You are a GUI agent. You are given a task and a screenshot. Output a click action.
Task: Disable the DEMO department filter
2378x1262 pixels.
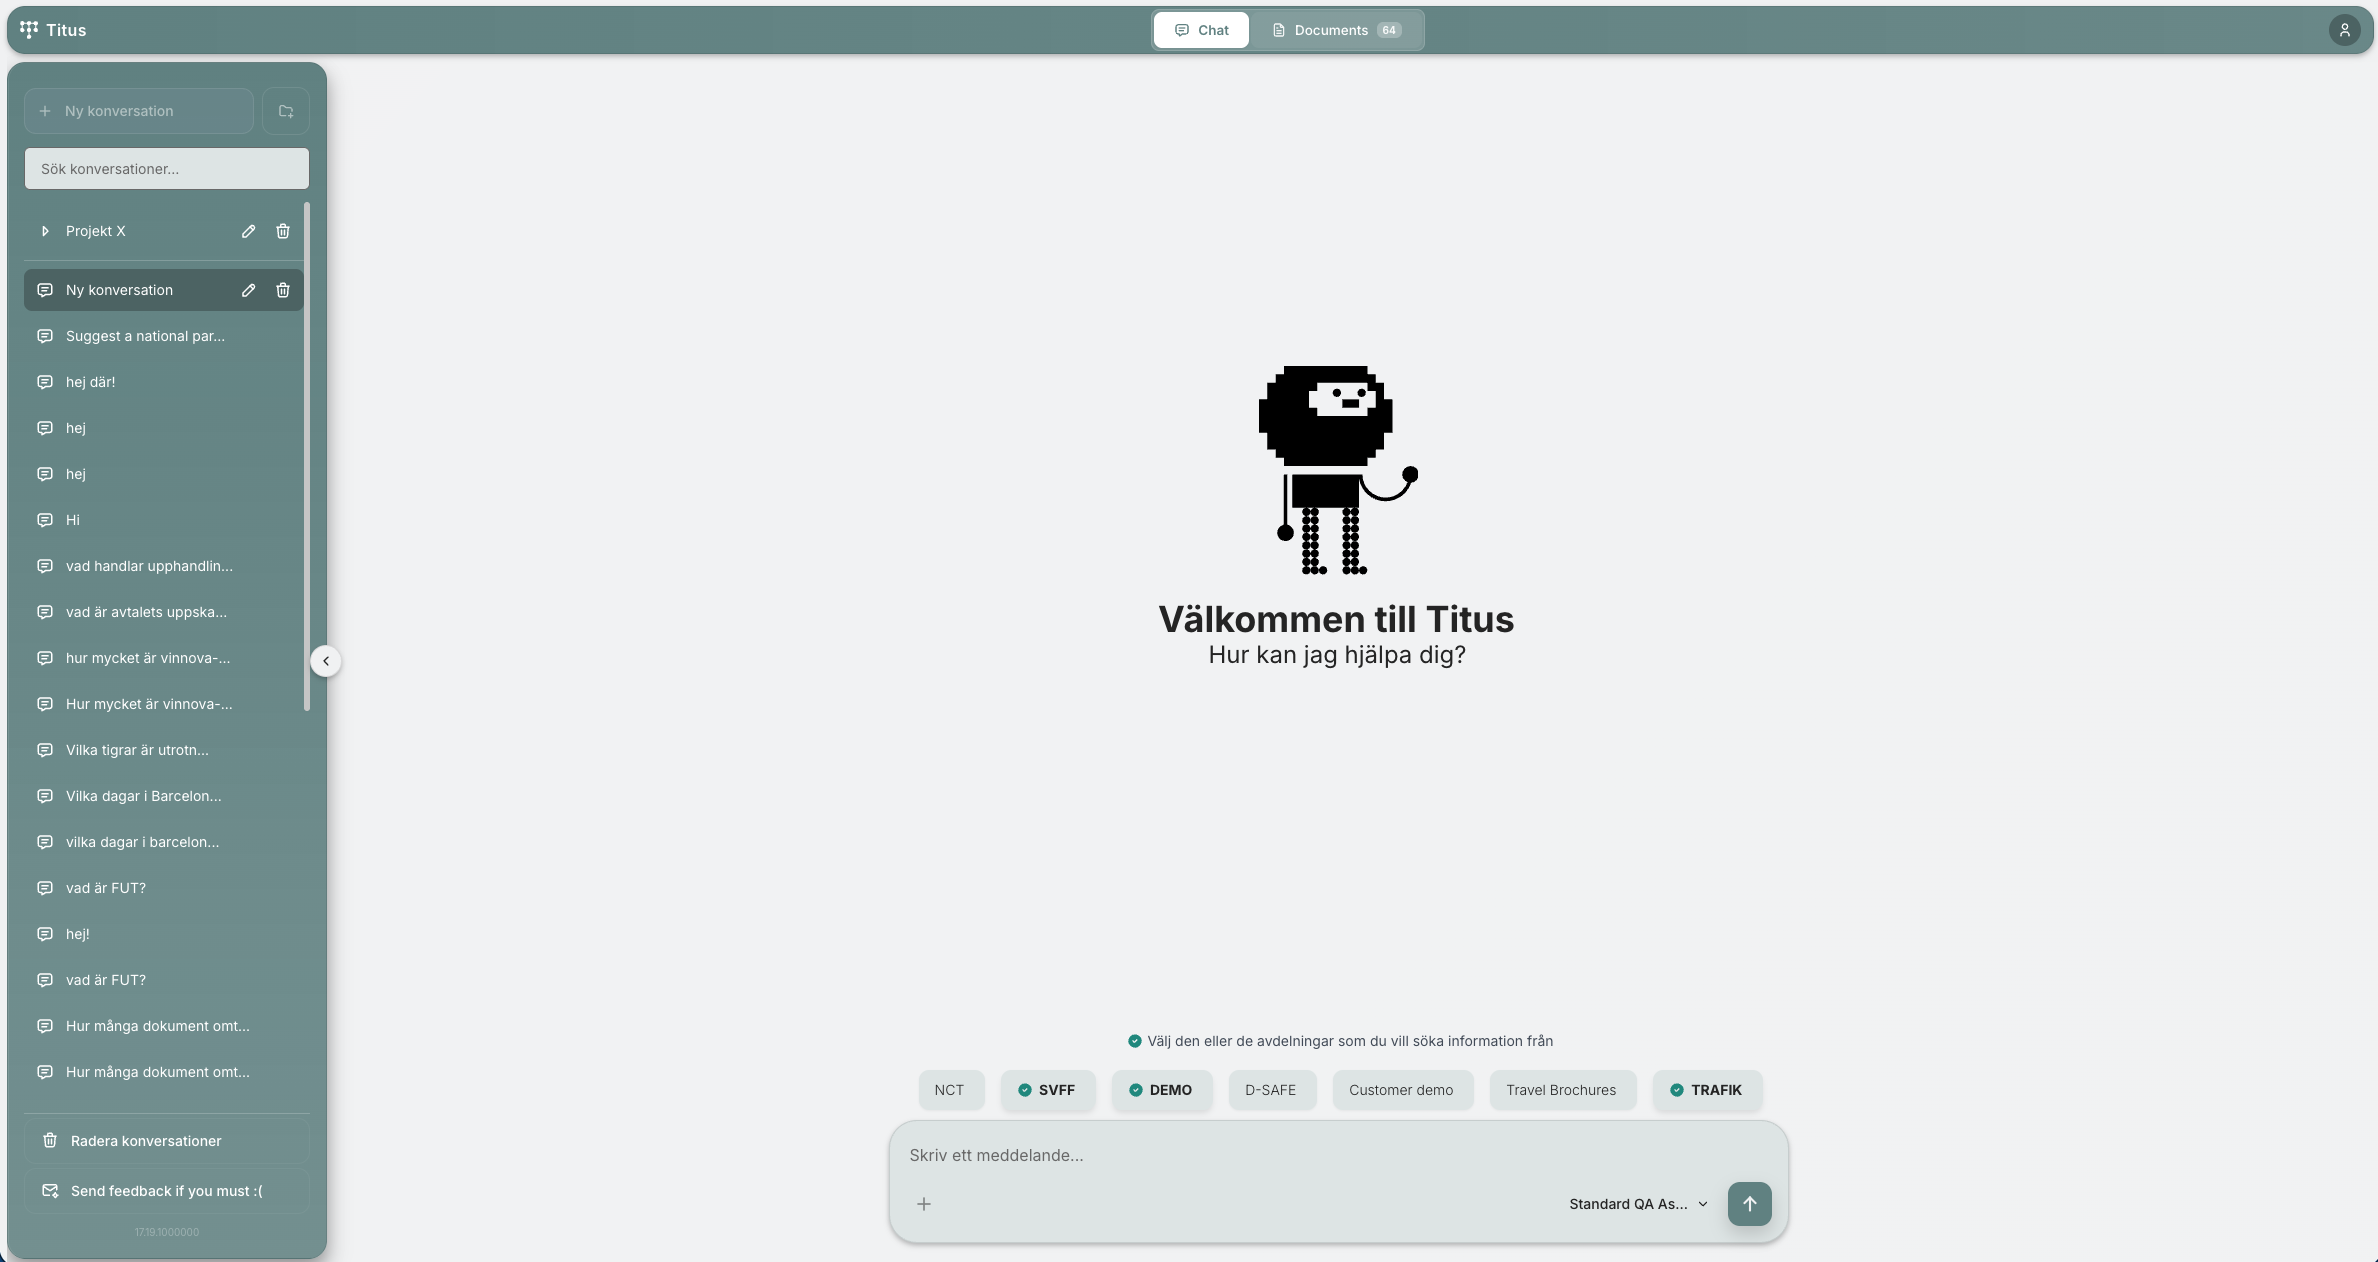[x=1162, y=1090]
